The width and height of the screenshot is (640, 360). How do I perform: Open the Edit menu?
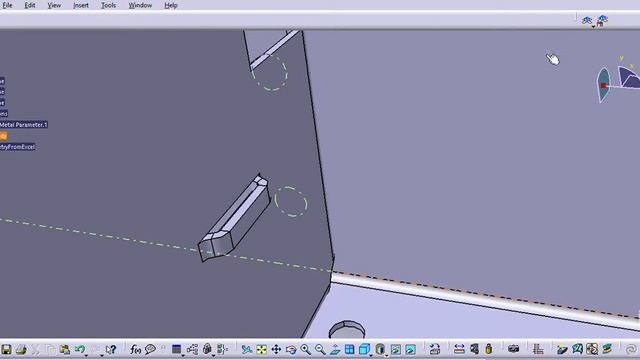30,5
